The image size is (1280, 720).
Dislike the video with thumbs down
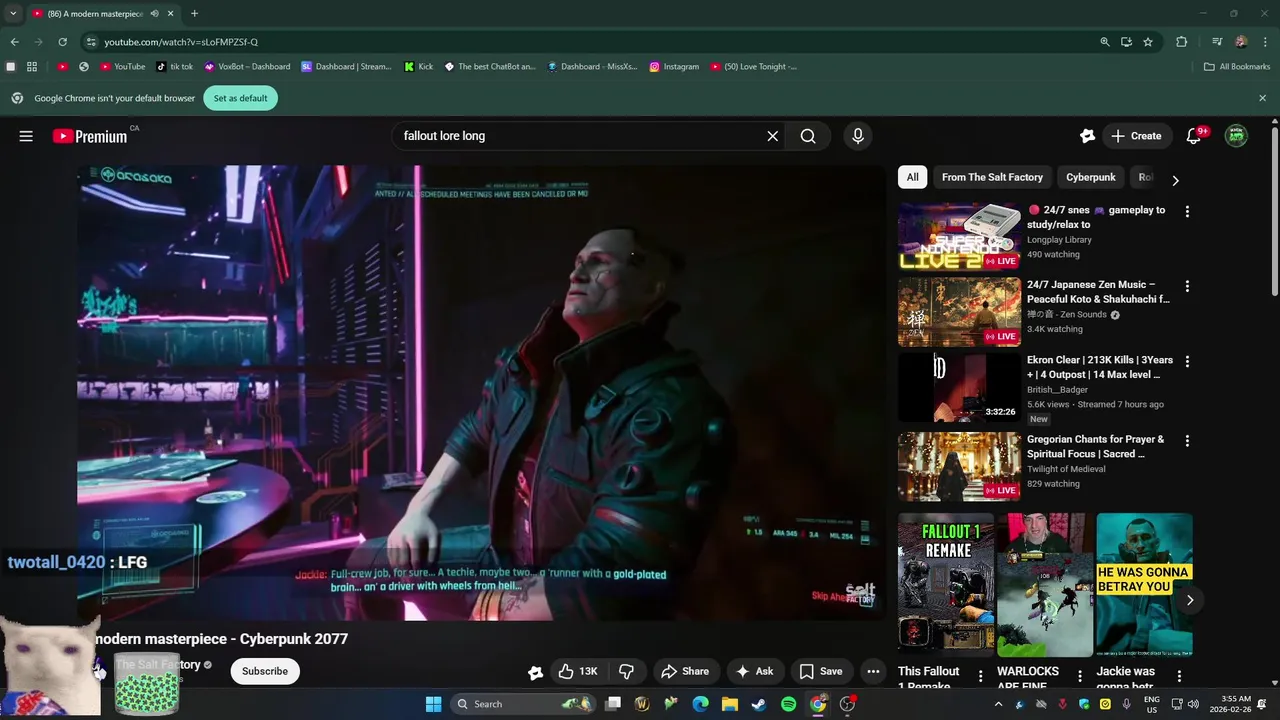click(x=627, y=671)
